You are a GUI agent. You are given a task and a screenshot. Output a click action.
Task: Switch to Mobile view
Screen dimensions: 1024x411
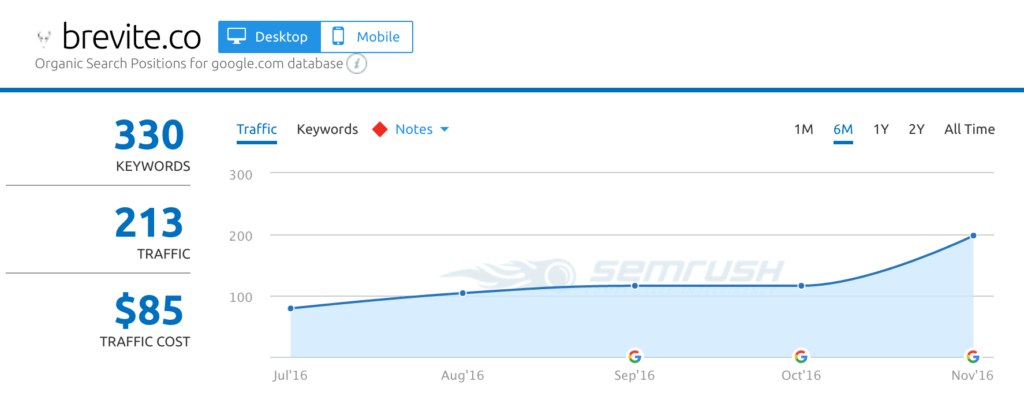tap(366, 37)
